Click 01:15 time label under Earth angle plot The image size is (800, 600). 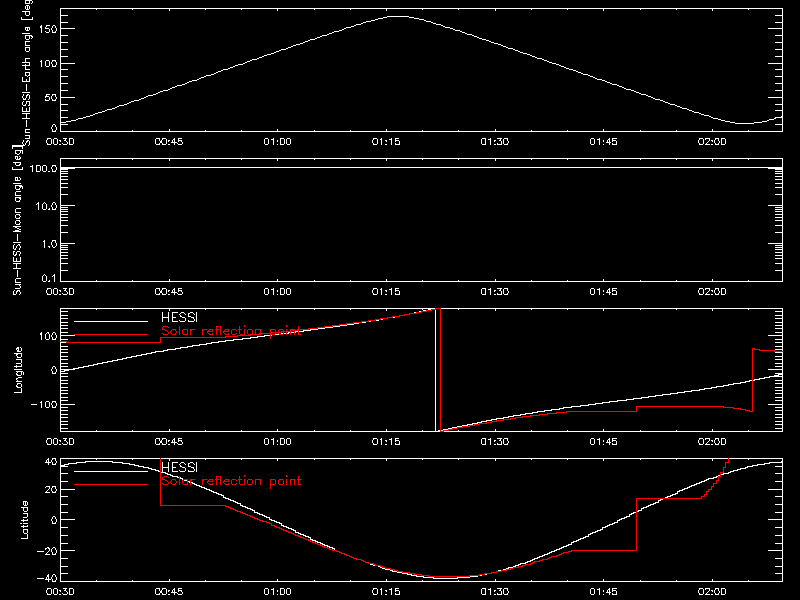(x=386, y=141)
